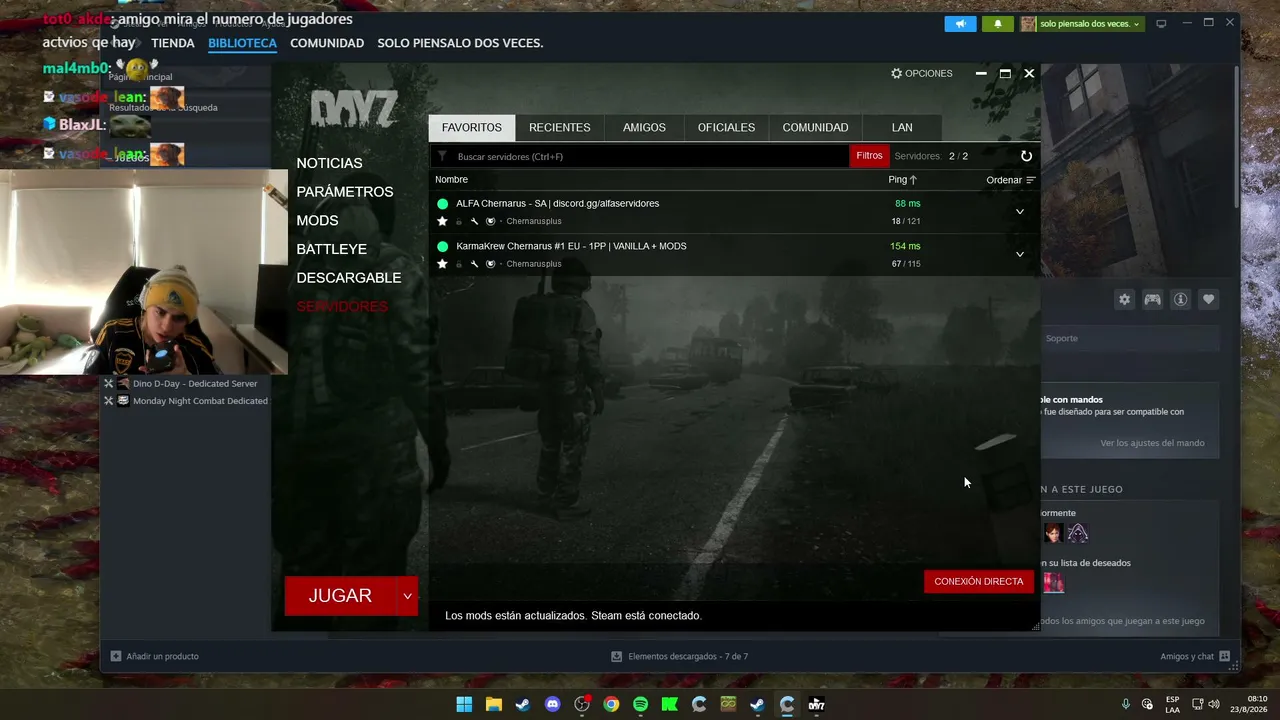Screen dimensions: 1280x720
Task: Open the DayZ launcher Opciones gear
Action: (x=922, y=73)
